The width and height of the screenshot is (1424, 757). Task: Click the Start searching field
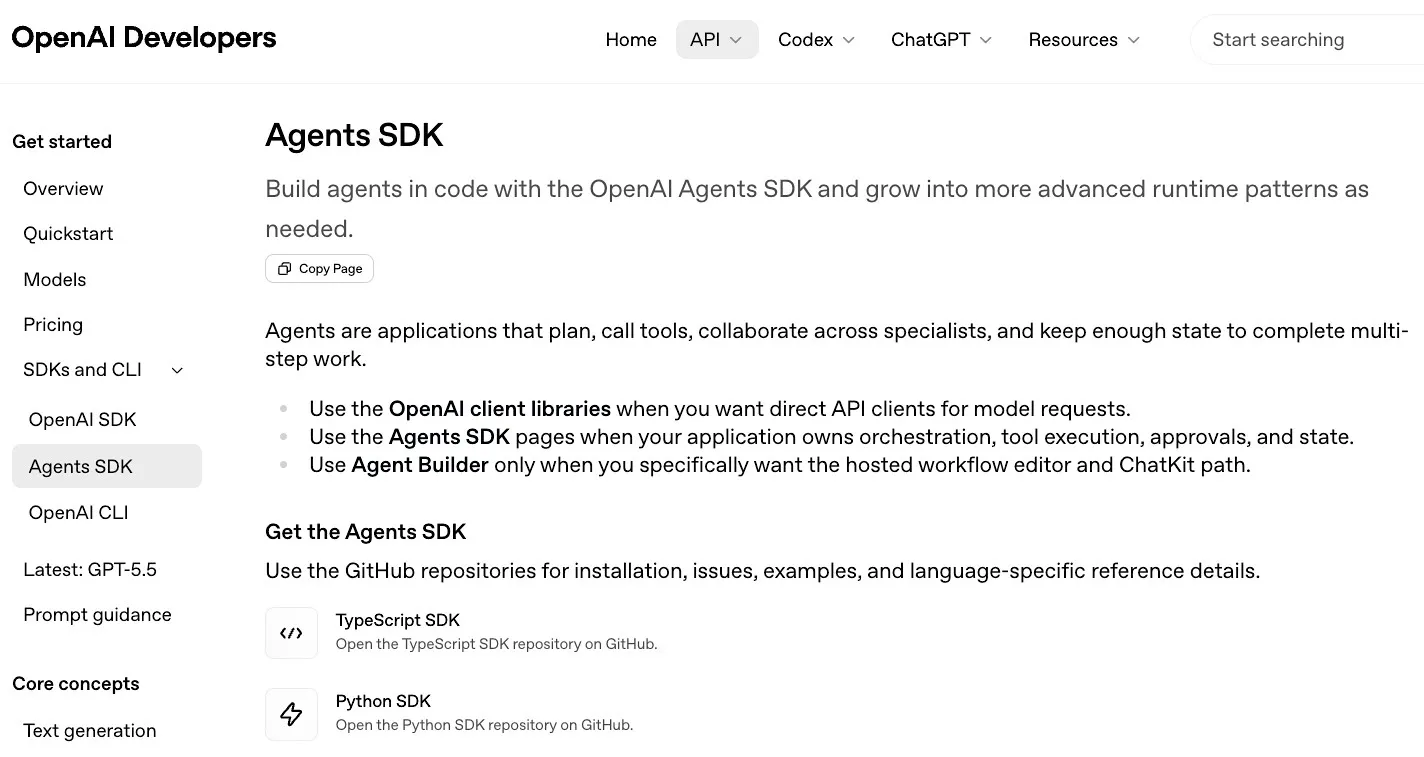tap(1307, 40)
